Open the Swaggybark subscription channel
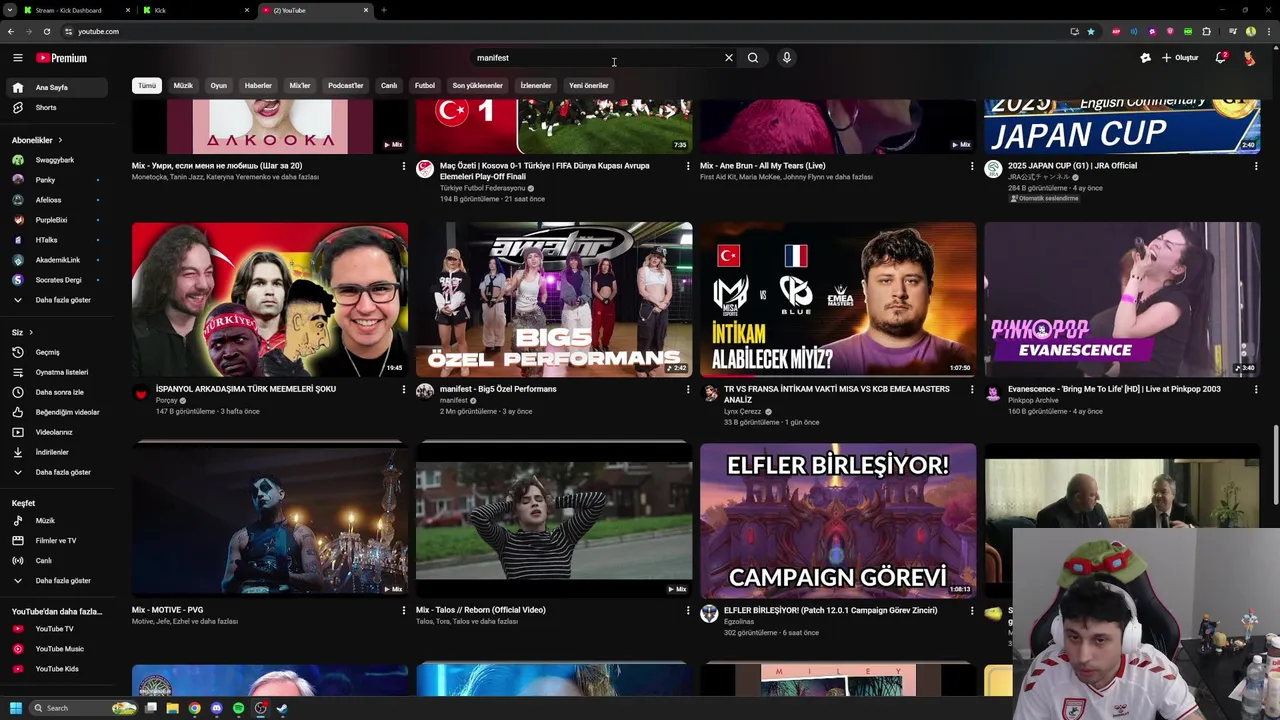The height and width of the screenshot is (720, 1280). coord(55,160)
